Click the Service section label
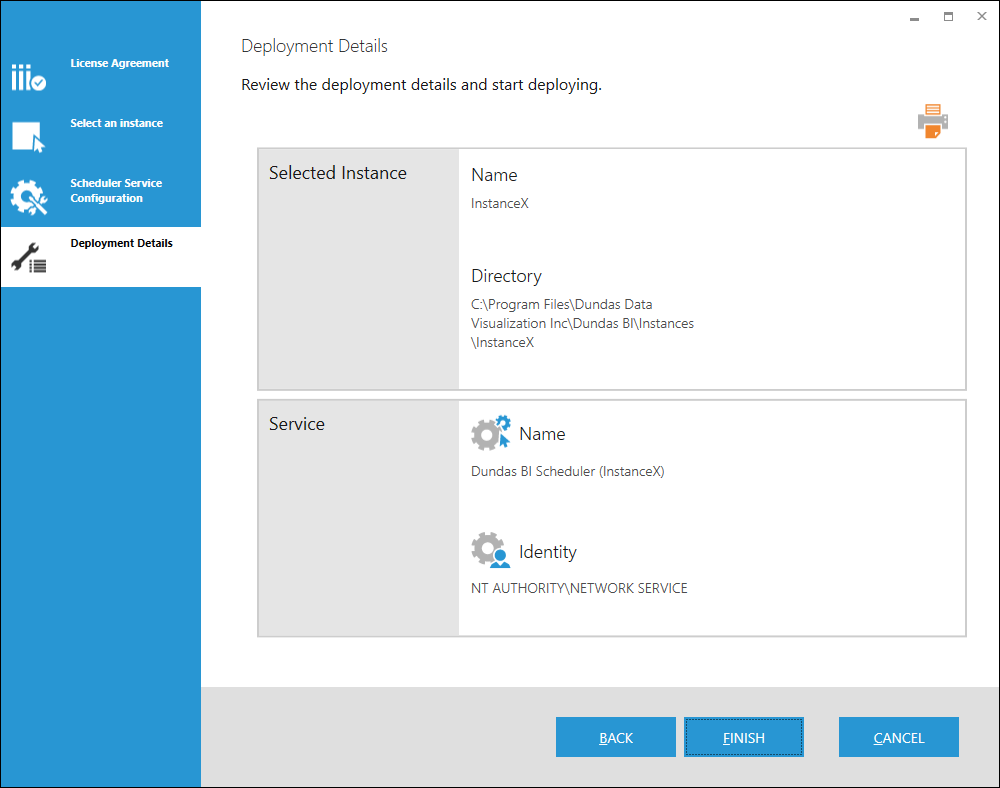The width and height of the screenshot is (1000, 788). 297,424
